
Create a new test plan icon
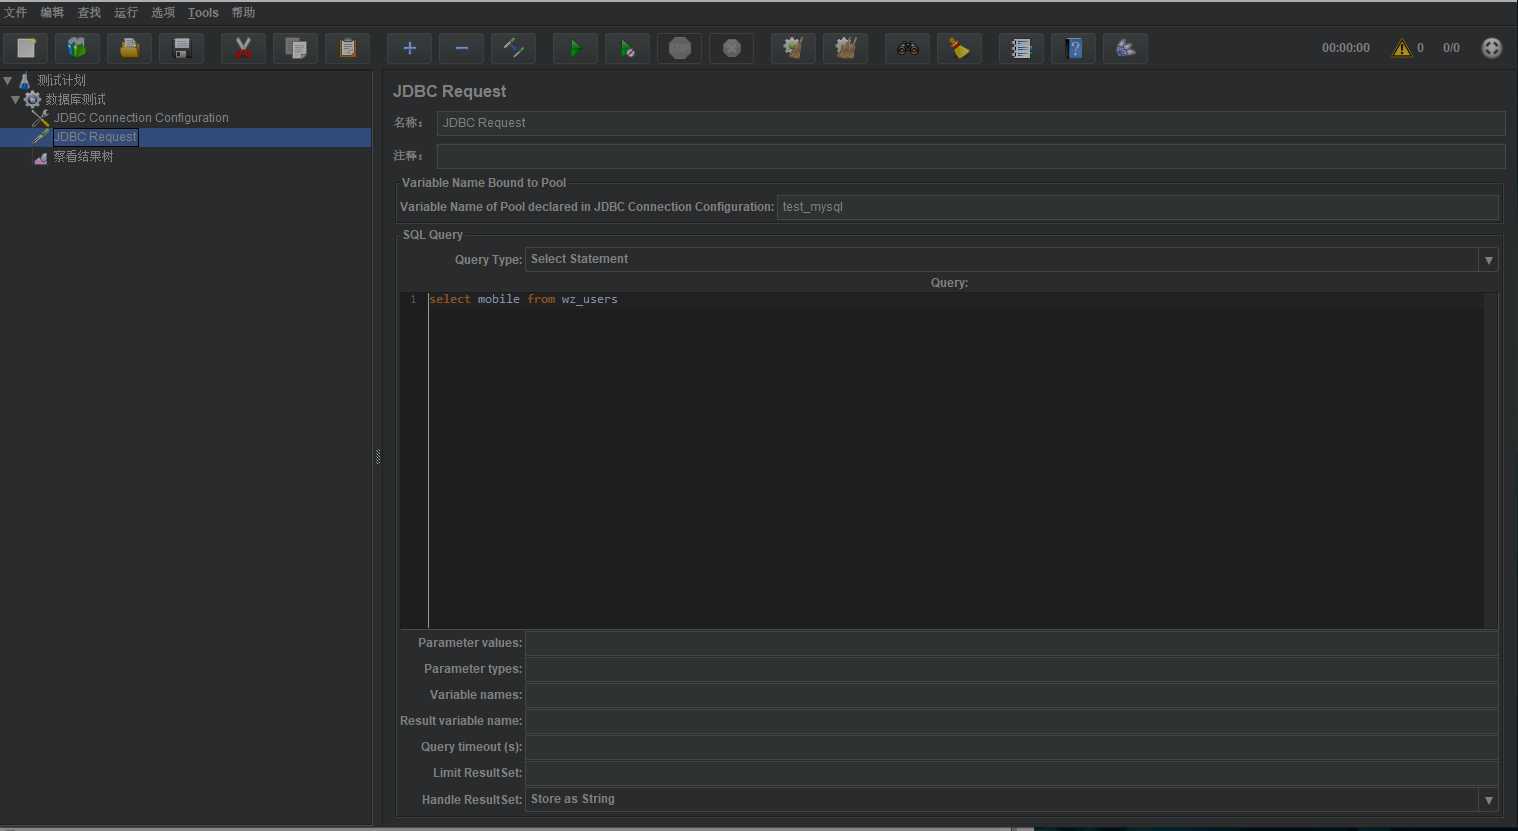[26, 48]
